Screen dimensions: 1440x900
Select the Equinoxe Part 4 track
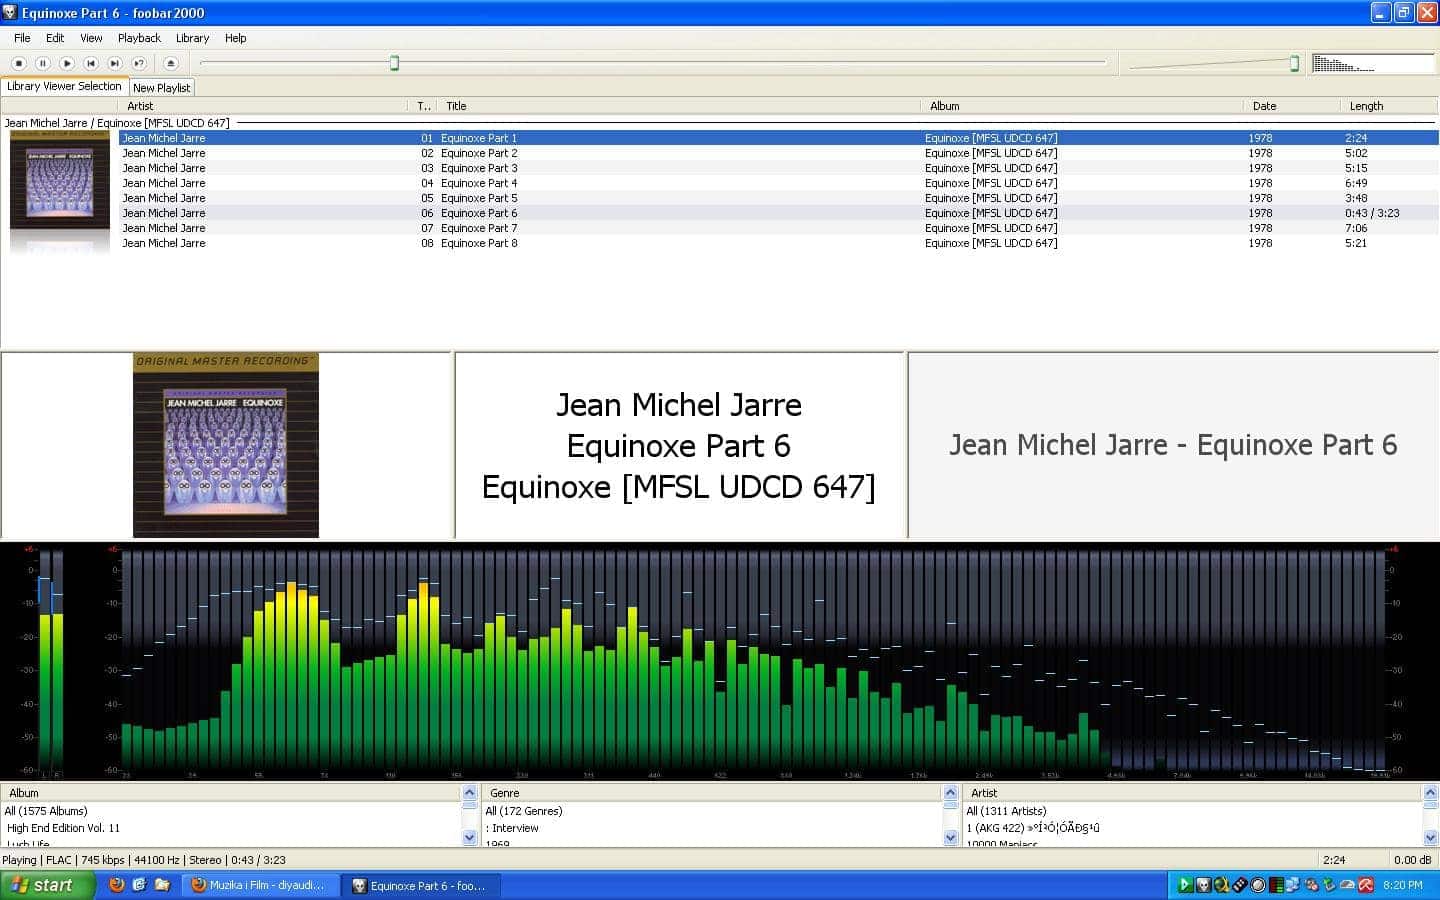click(778, 183)
